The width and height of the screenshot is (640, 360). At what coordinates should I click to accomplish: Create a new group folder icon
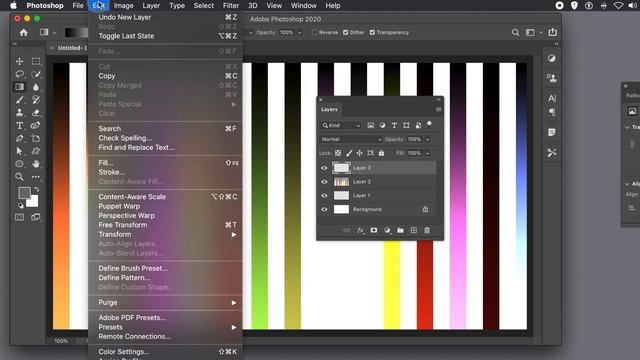[x=400, y=230]
